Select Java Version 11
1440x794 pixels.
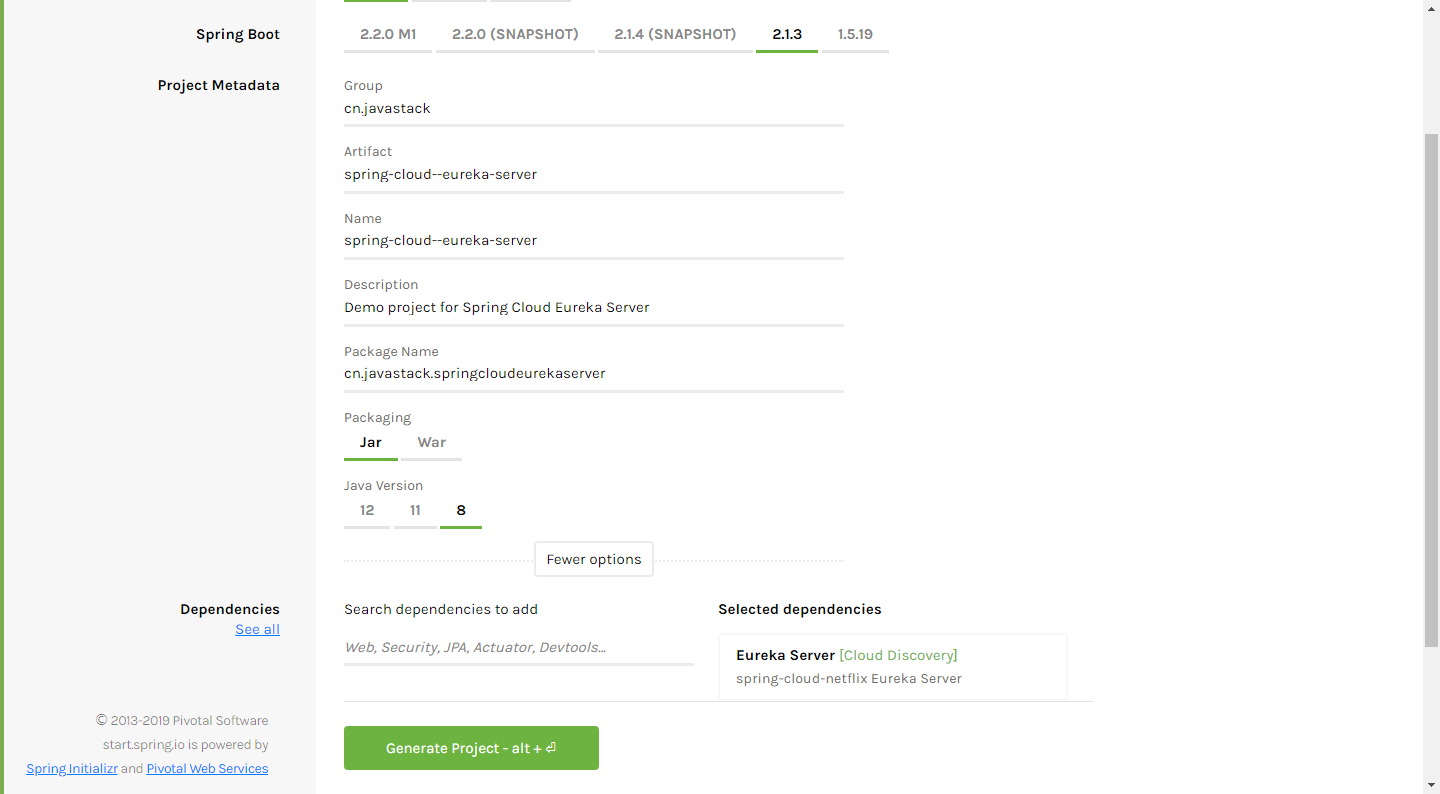(415, 510)
